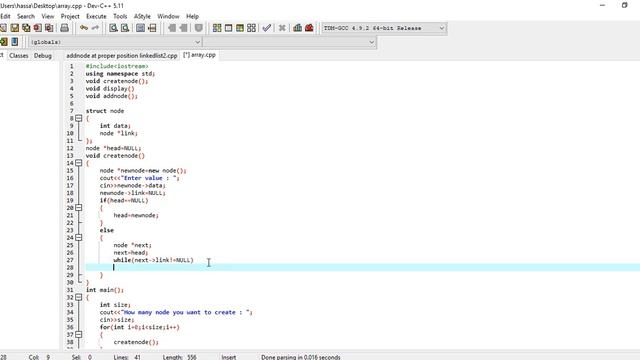Viewport: 640px width, 360px height.
Task: Click the 'struct node' code line
Action: 104,111
